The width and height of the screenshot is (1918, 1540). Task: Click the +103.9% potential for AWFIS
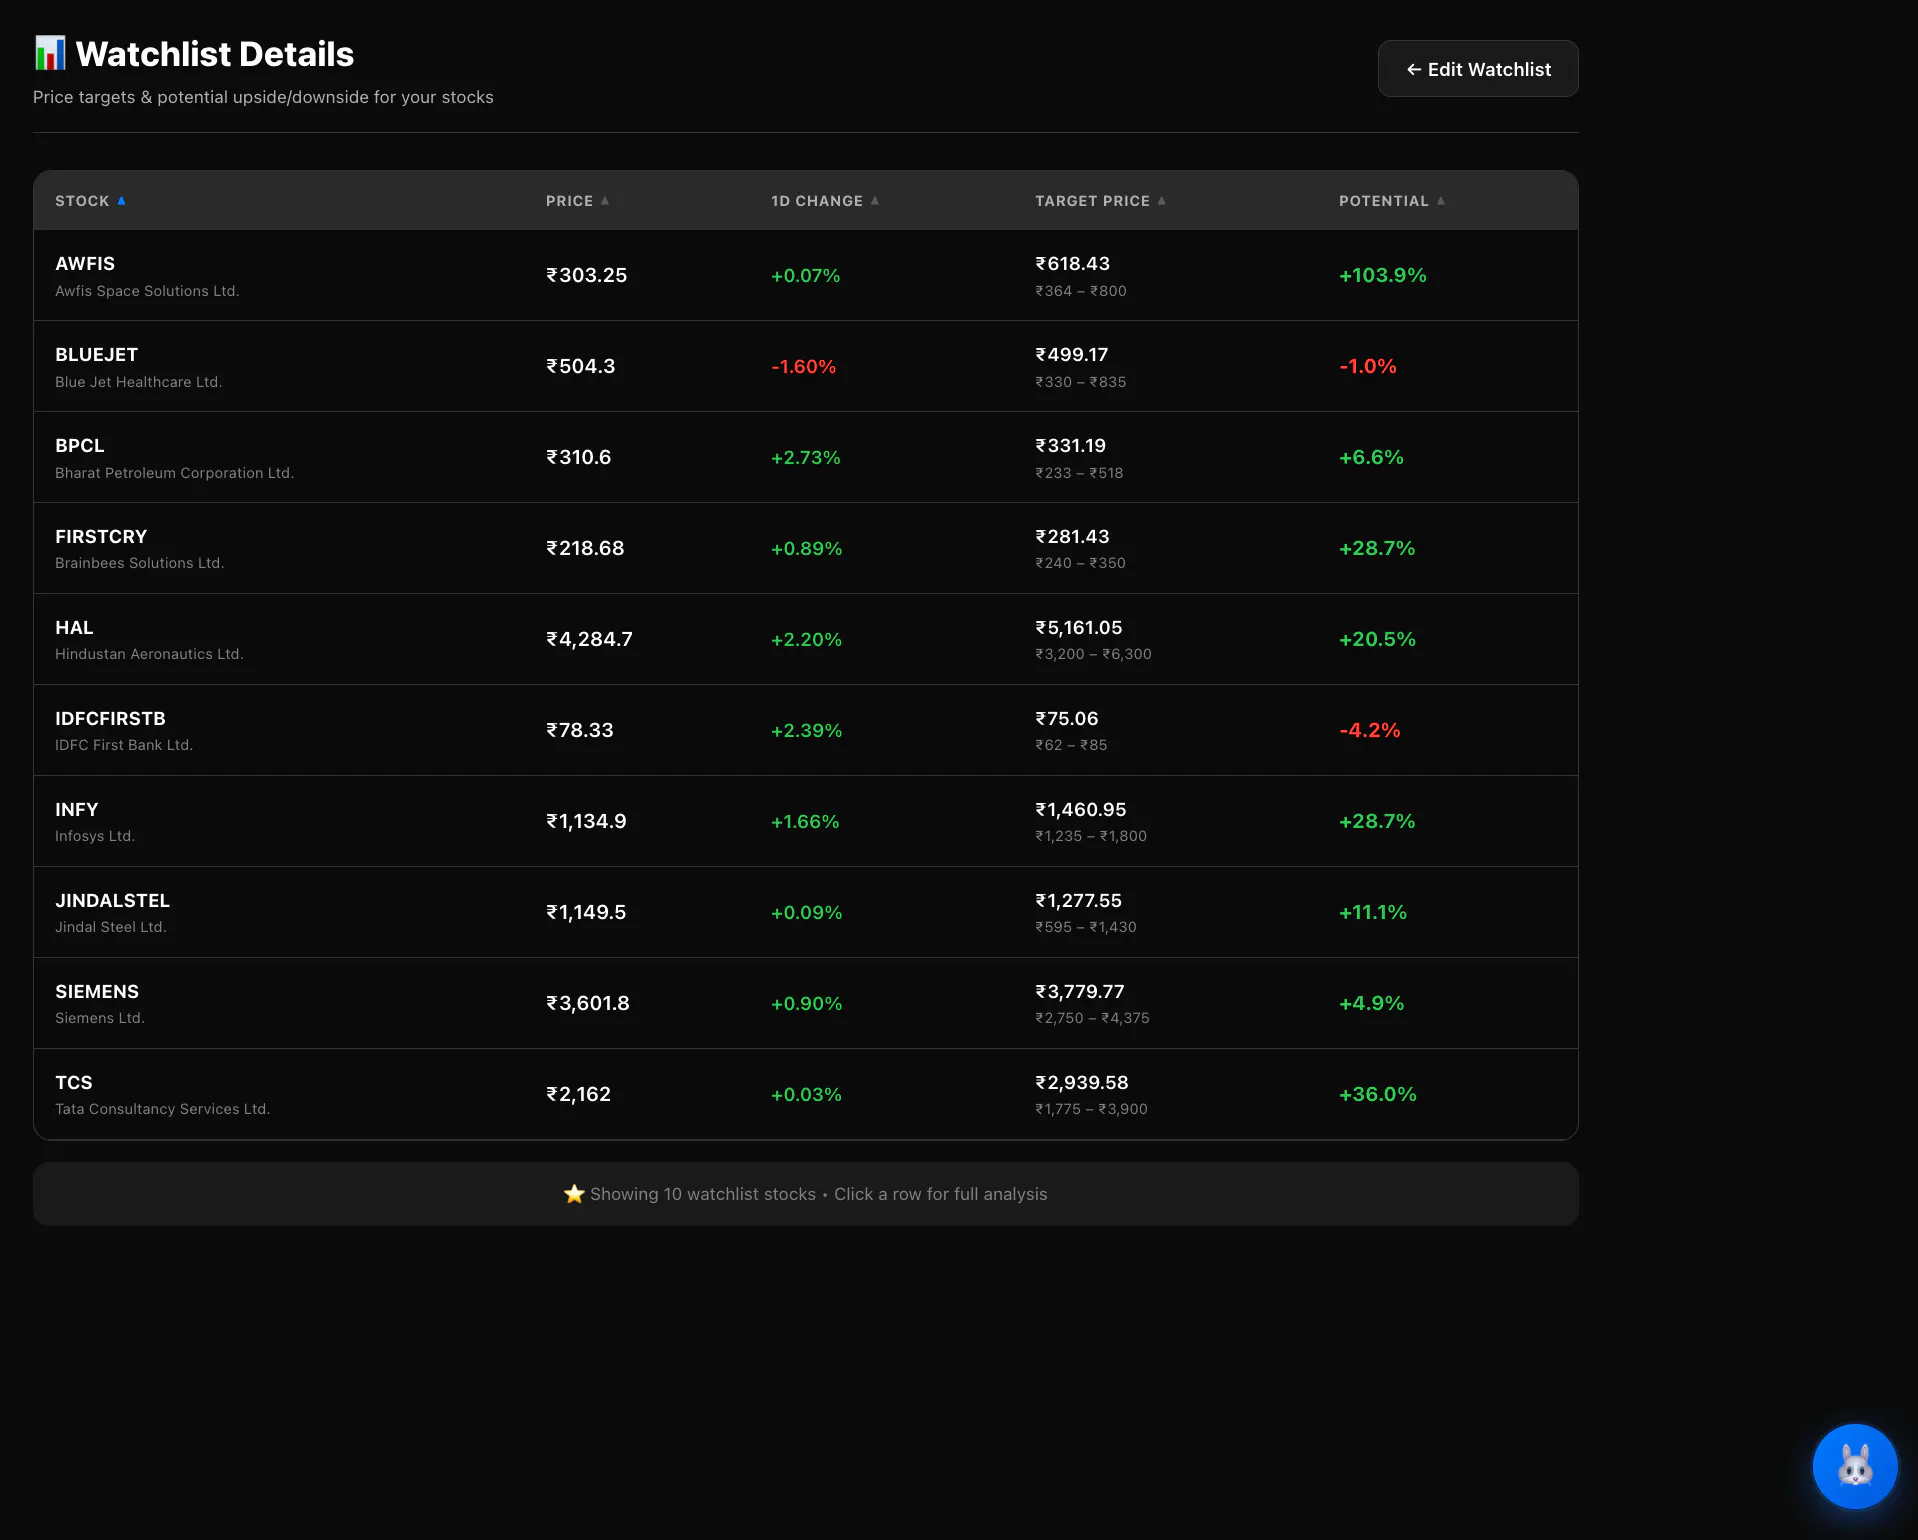(x=1383, y=275)
